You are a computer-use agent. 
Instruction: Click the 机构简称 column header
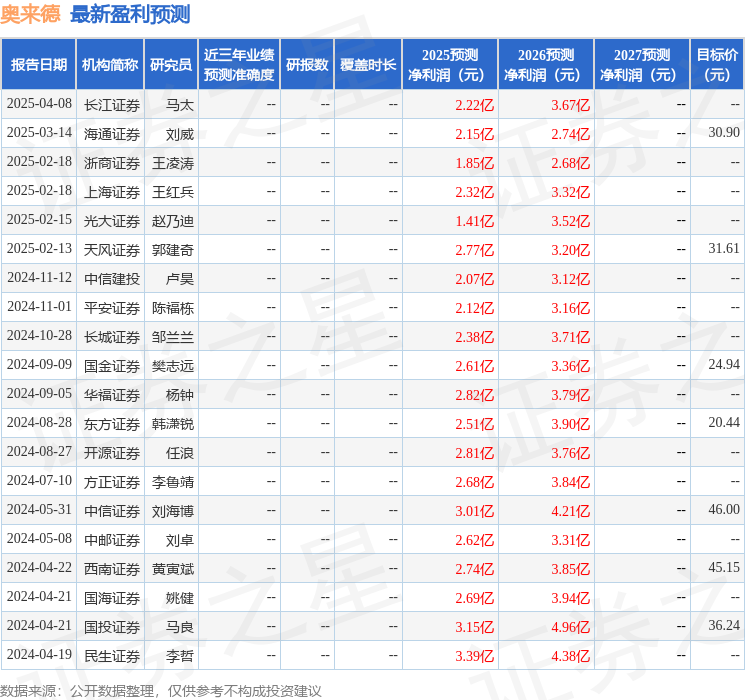coord(110,65)
